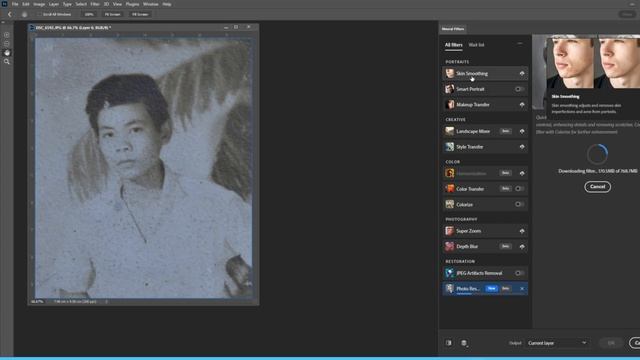Screen dimensions: 640x360
Task: Click the subtract-from-selection tool icon
Action: click(x=7, y=44)
